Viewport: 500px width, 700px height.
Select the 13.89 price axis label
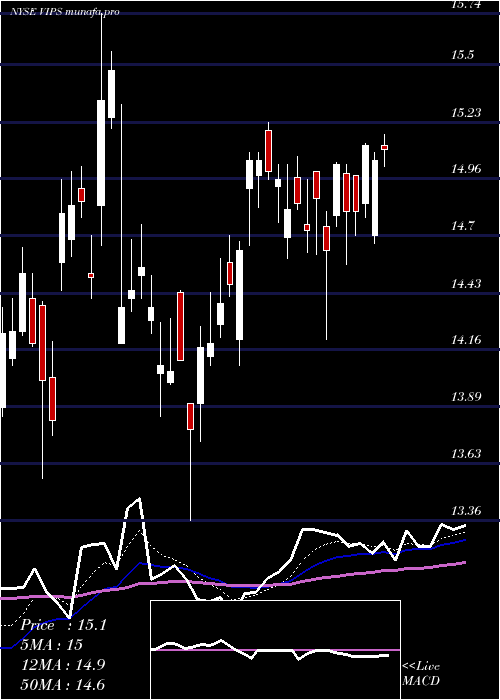(x=466, y=397)
